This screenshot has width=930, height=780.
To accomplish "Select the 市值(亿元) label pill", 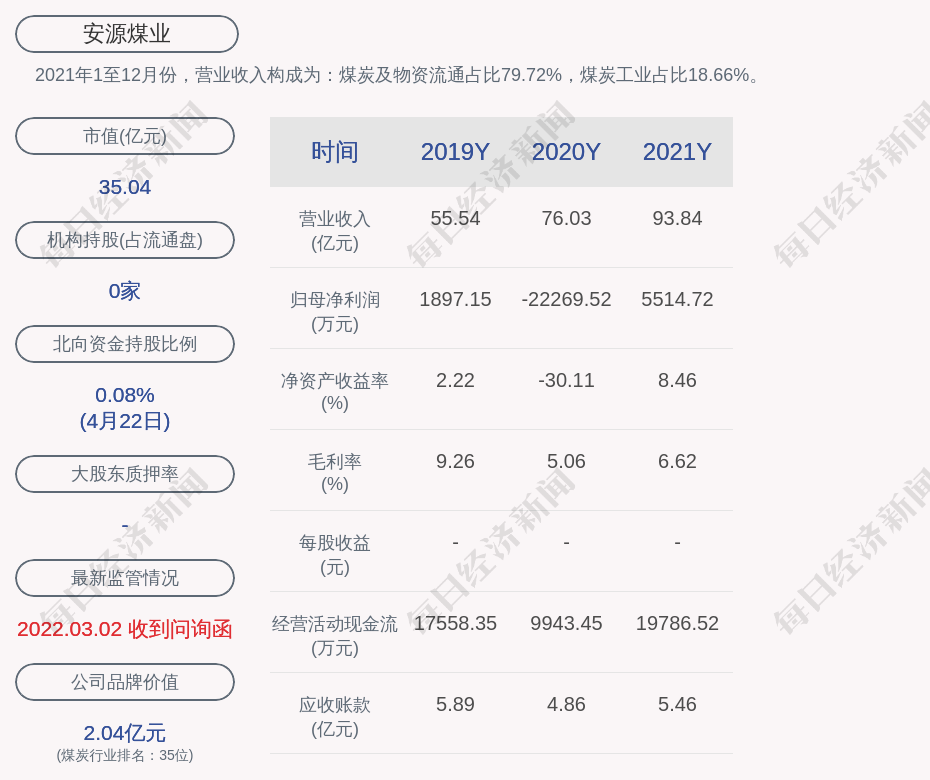I will point(125,136).
